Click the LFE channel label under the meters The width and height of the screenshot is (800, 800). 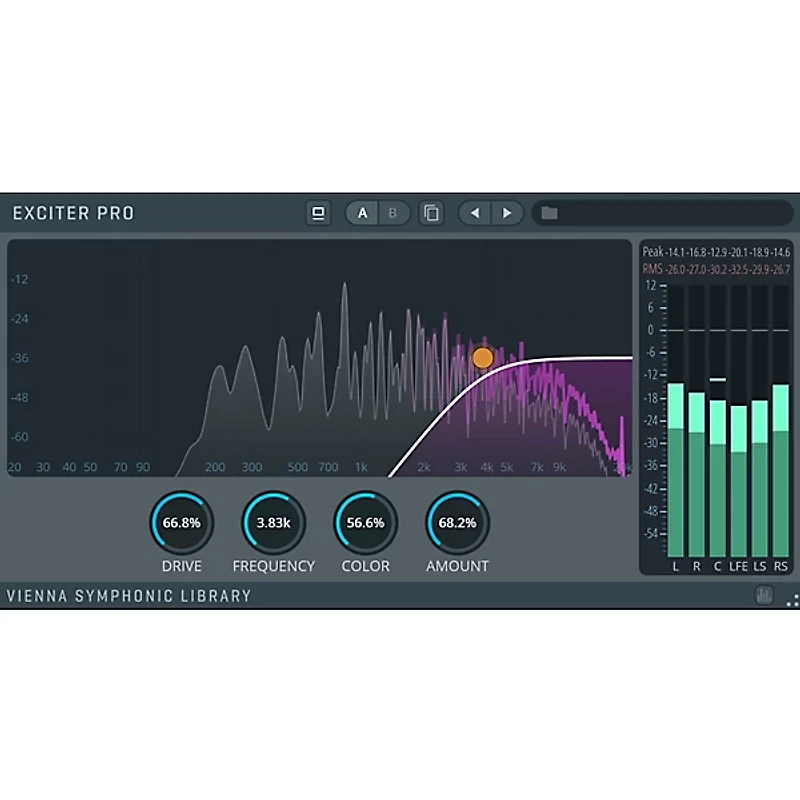[739, 565]
